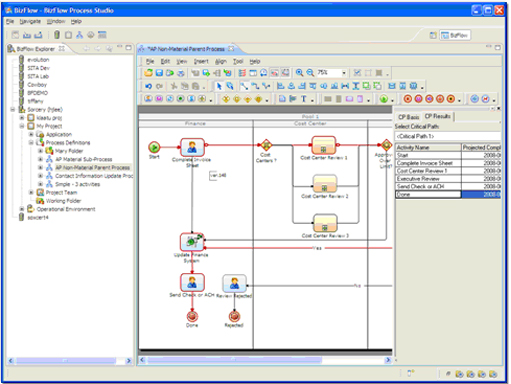Toggle the straight connector line tool

click(244, 86)
